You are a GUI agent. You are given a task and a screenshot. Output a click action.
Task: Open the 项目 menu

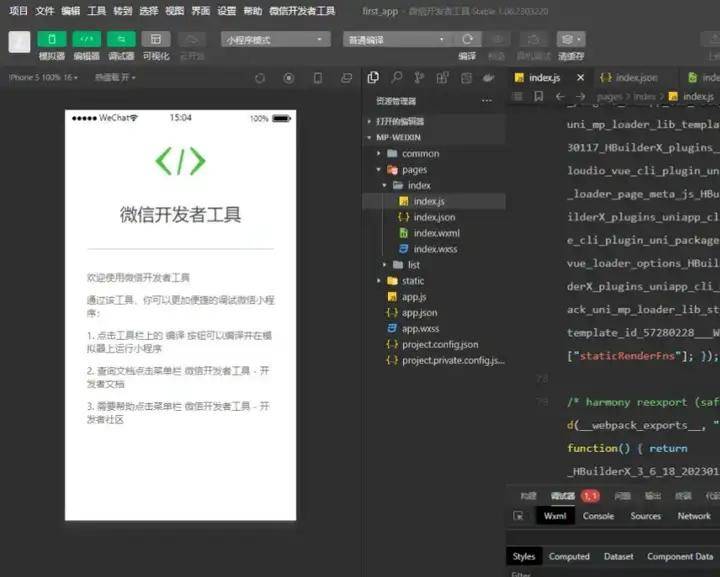click(18, 11)
